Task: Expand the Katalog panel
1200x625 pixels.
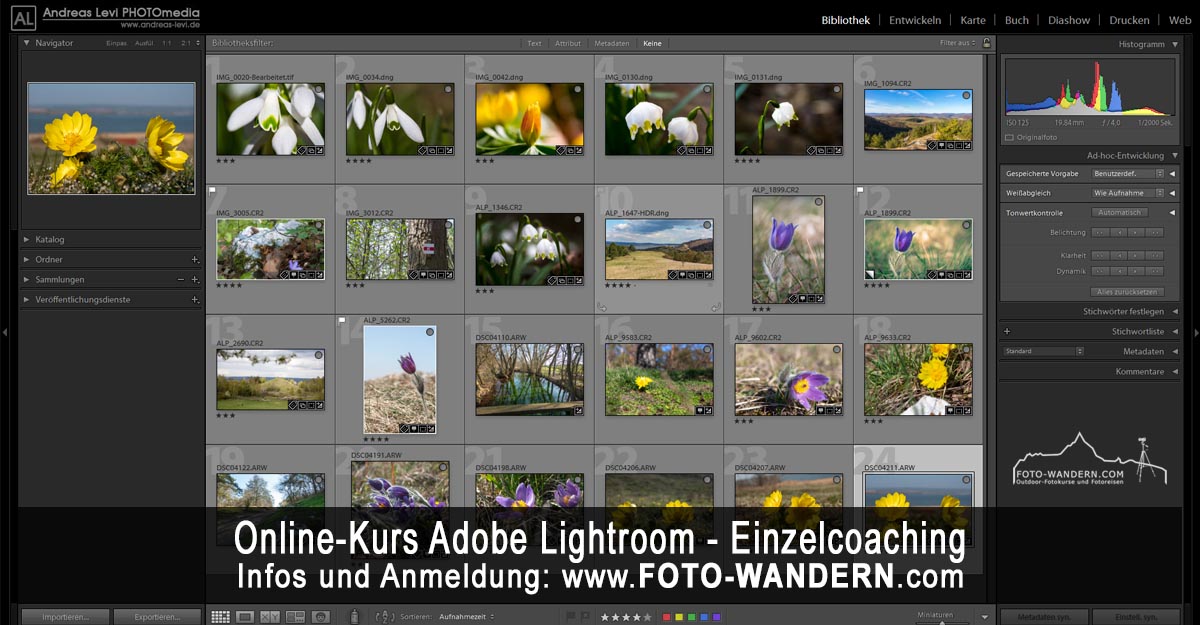Action: point(26,240)
